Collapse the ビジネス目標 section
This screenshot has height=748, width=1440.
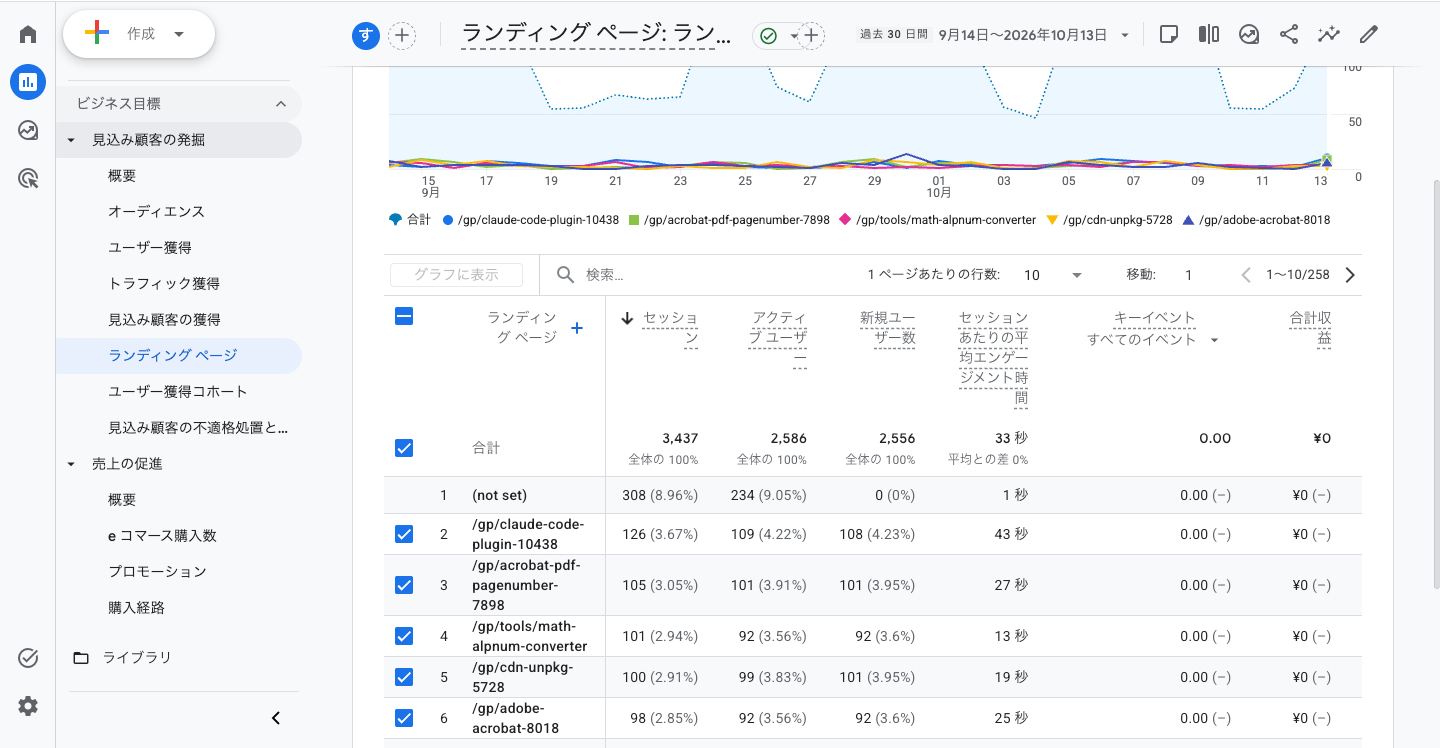[x=281, y=104]
